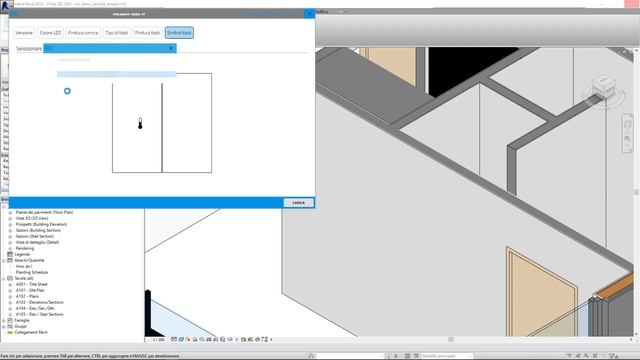Open the Revit application menu logo
Viewport: 640px width, 360px height.
point(5,5)
